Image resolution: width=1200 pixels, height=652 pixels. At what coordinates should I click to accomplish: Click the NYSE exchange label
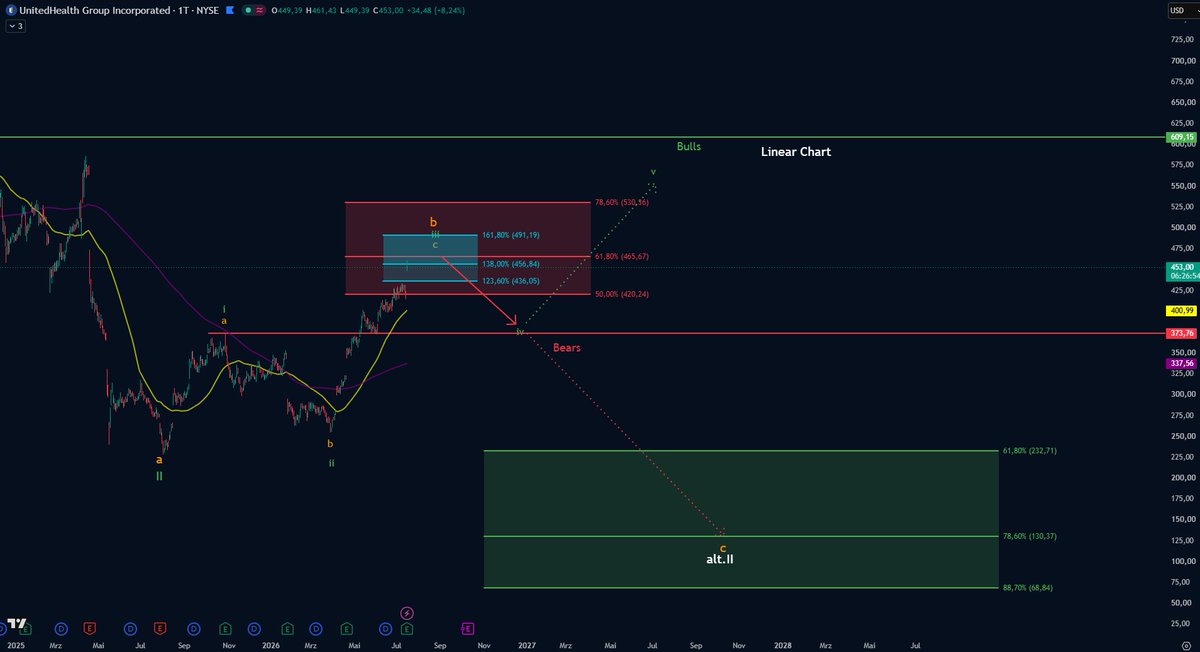point(207,10)
